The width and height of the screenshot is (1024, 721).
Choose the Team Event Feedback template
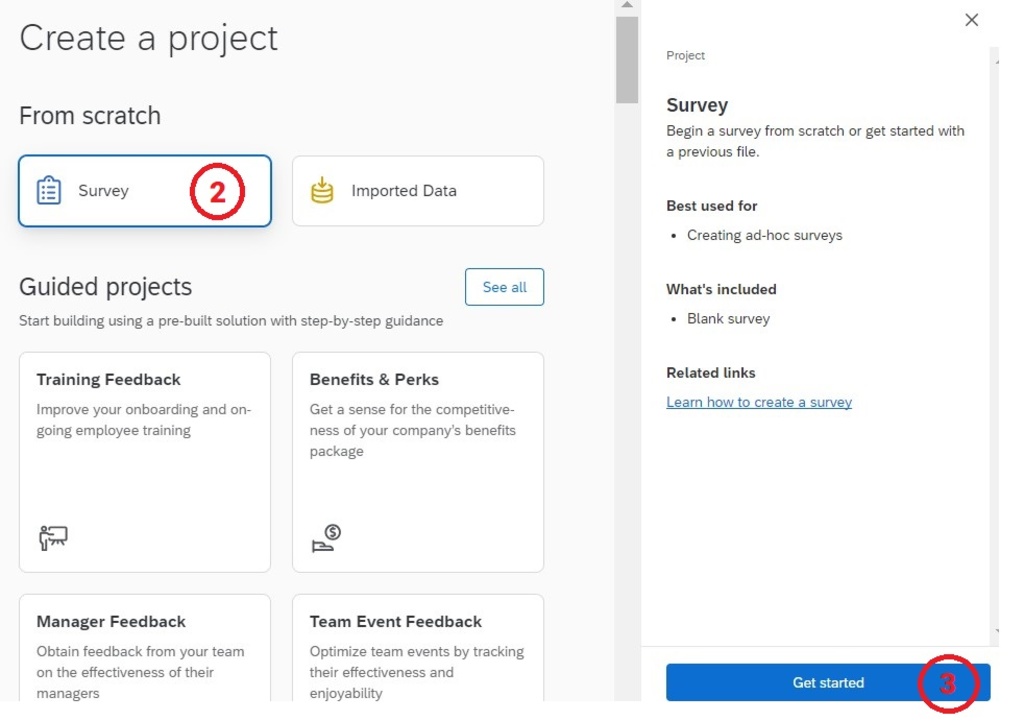point(417,655)
